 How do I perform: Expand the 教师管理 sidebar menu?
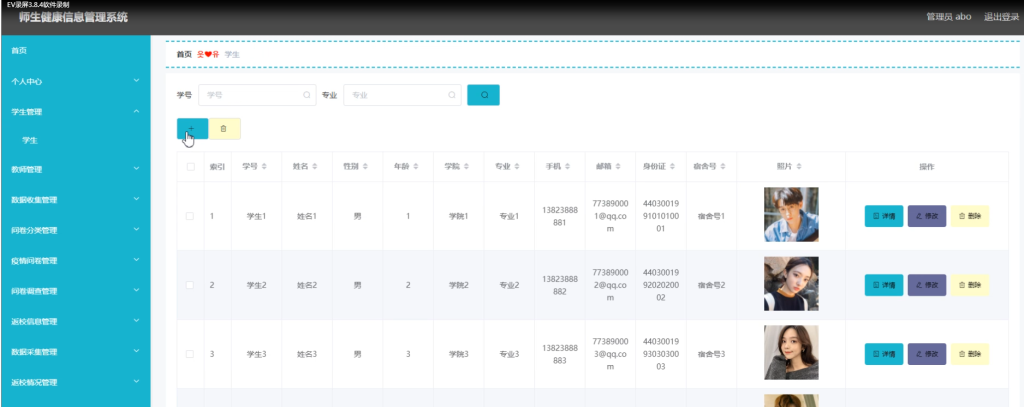75,169
